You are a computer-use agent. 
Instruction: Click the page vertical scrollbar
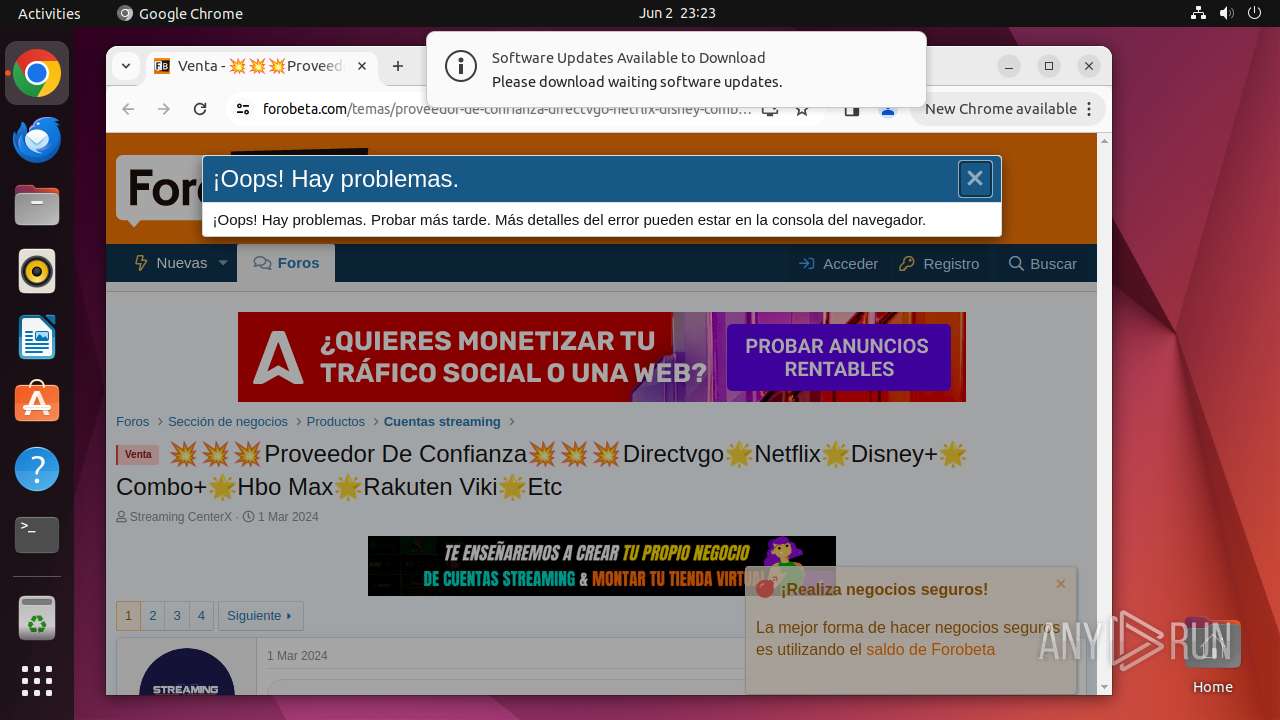pos(1104,413)
